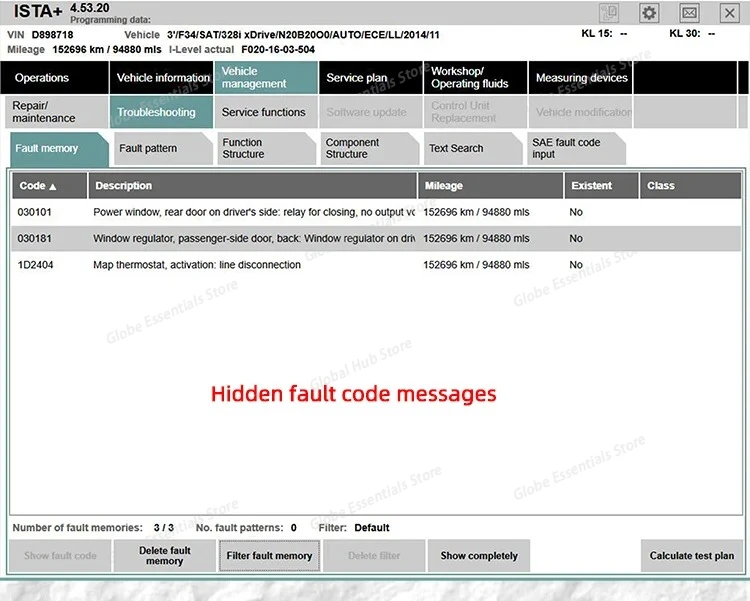Click the envelope feedback icon
750x601 pixels.
point(689,12)
